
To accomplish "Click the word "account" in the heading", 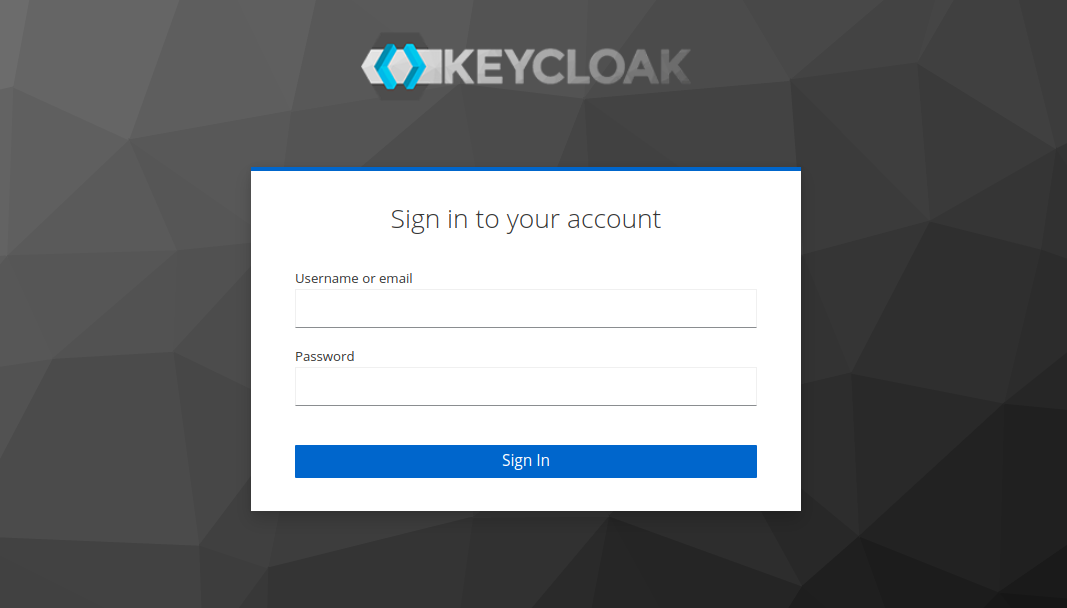I will click(x=614, y=220).
